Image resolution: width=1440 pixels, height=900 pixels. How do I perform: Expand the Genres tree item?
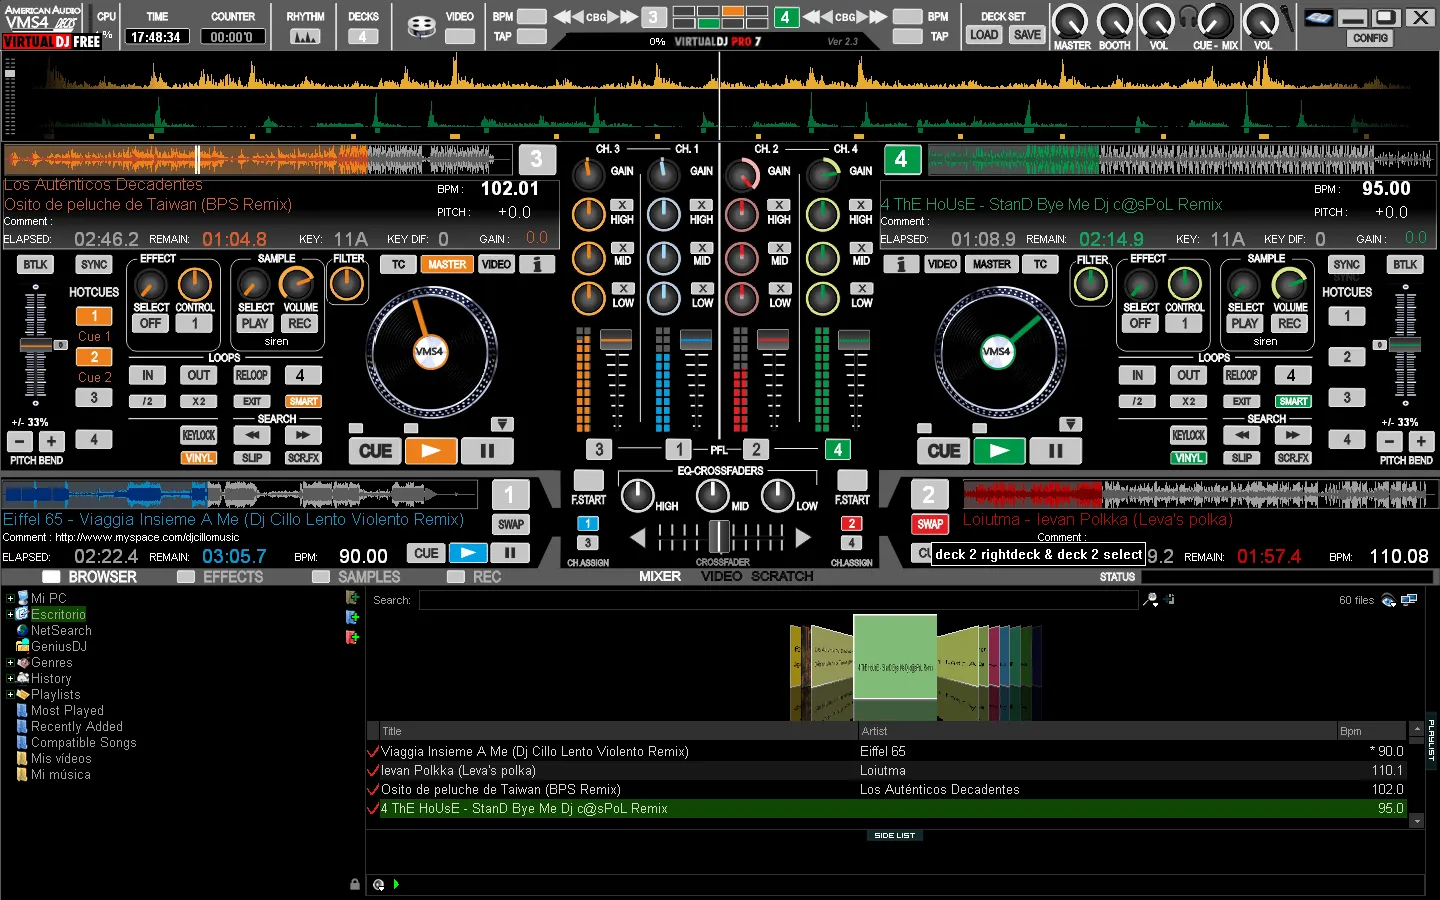pos(8,662)
